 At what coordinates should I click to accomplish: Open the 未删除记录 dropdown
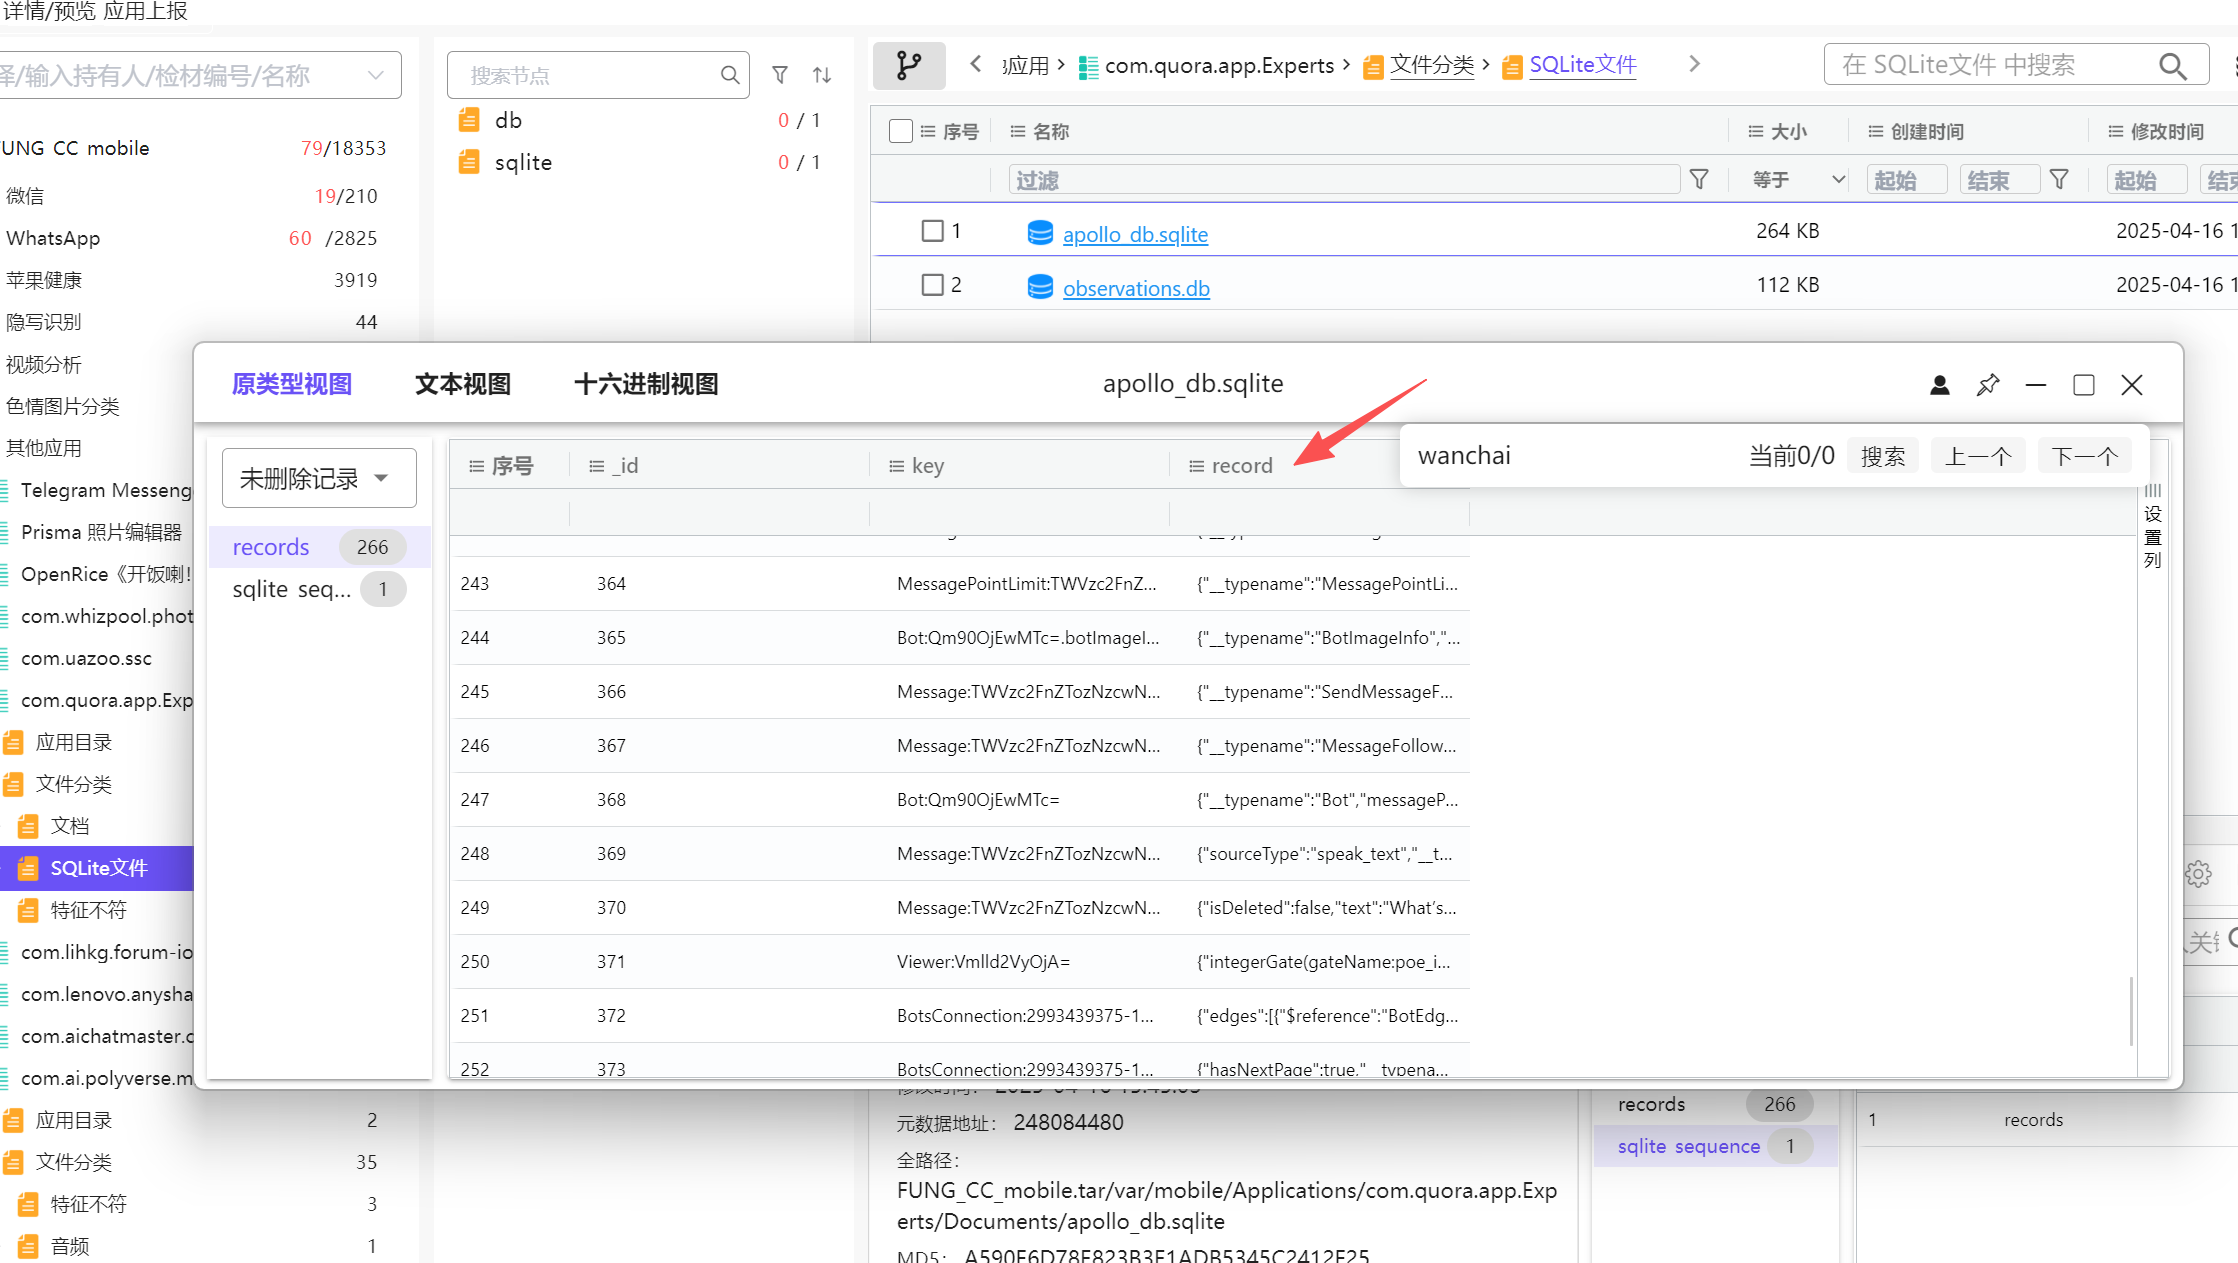point(319,478)
